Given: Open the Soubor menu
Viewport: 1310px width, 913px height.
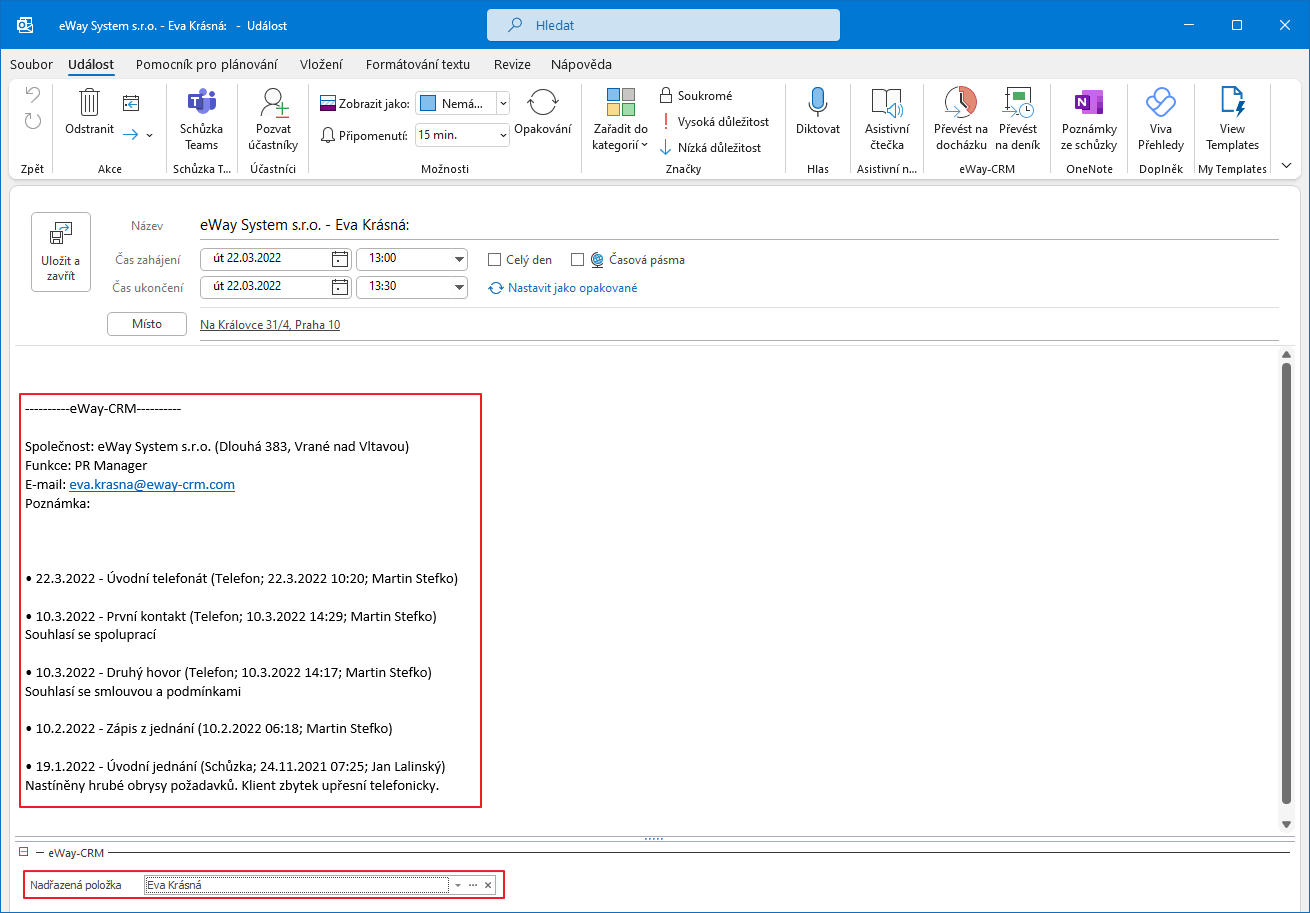Looking at the screenshot, I should pyautogui.click(x=31, y=64).
